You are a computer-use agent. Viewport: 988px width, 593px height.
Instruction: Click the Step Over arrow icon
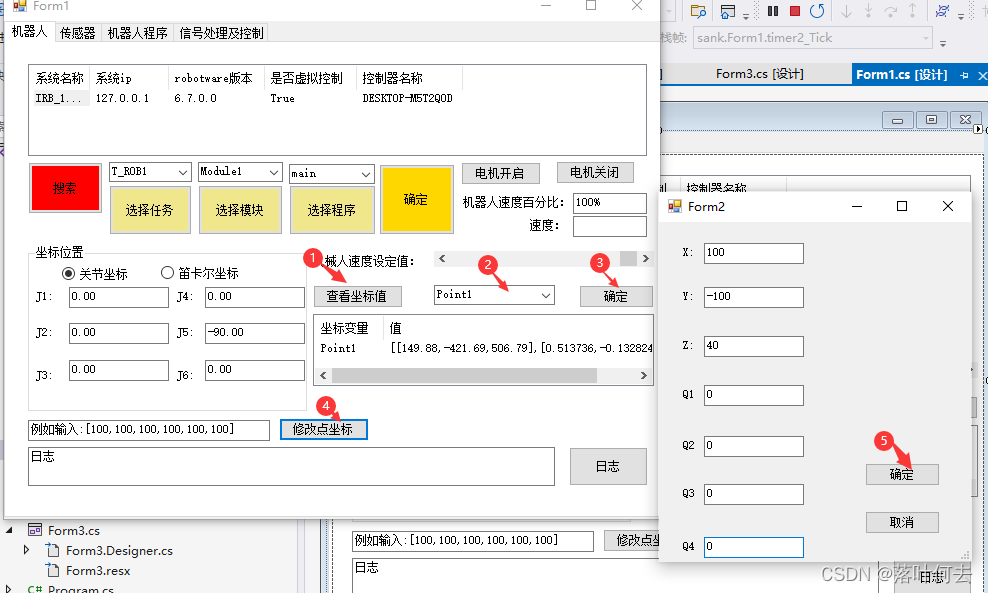coord(891,12)
